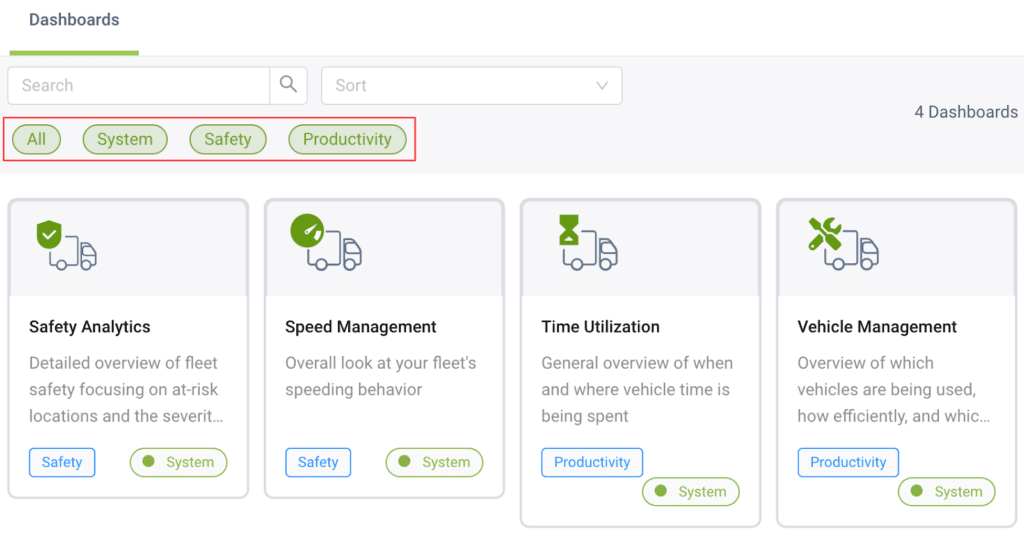Open the Vehicle Management dashboard title
This screenshot has width=1024, height=534.
877,327
